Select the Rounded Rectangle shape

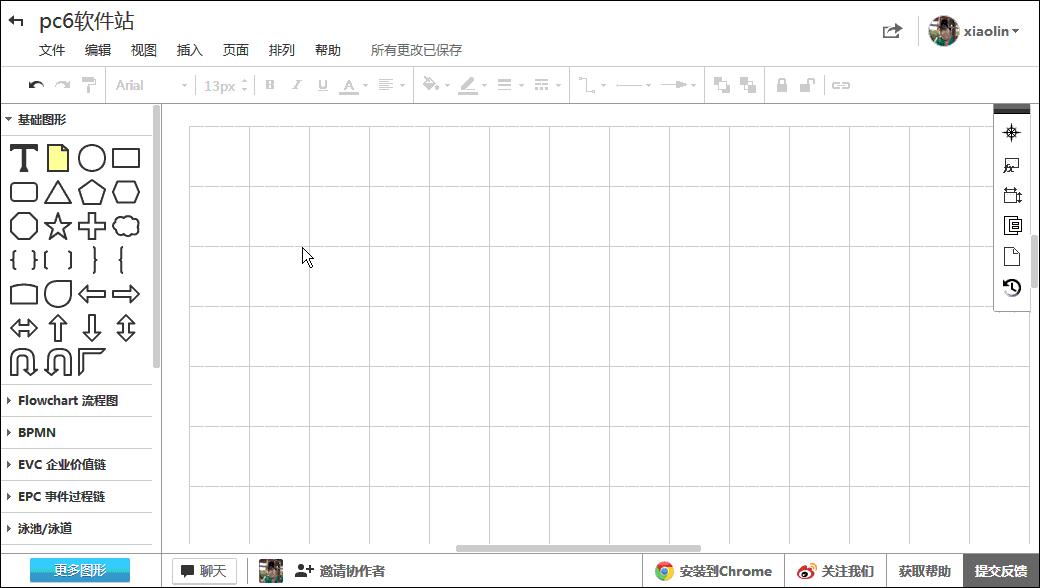pyautogui.click(x=24, y=192)
